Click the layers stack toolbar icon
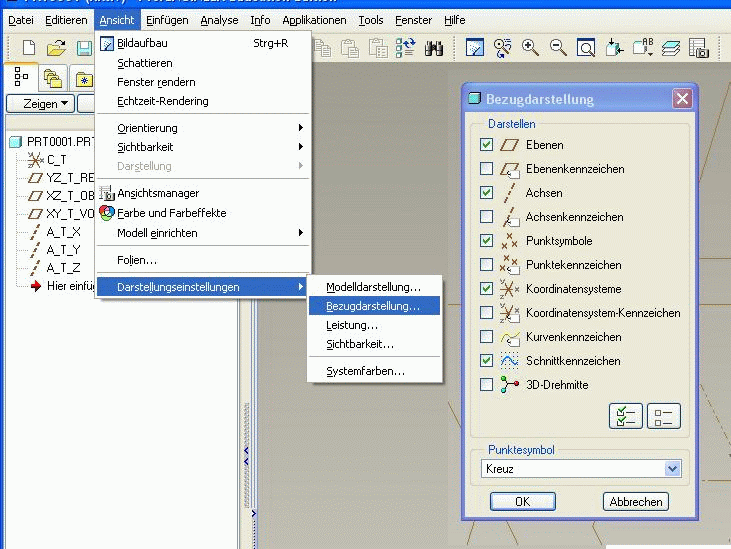Screen dimensions: 731x549 [x=670, y=48]
